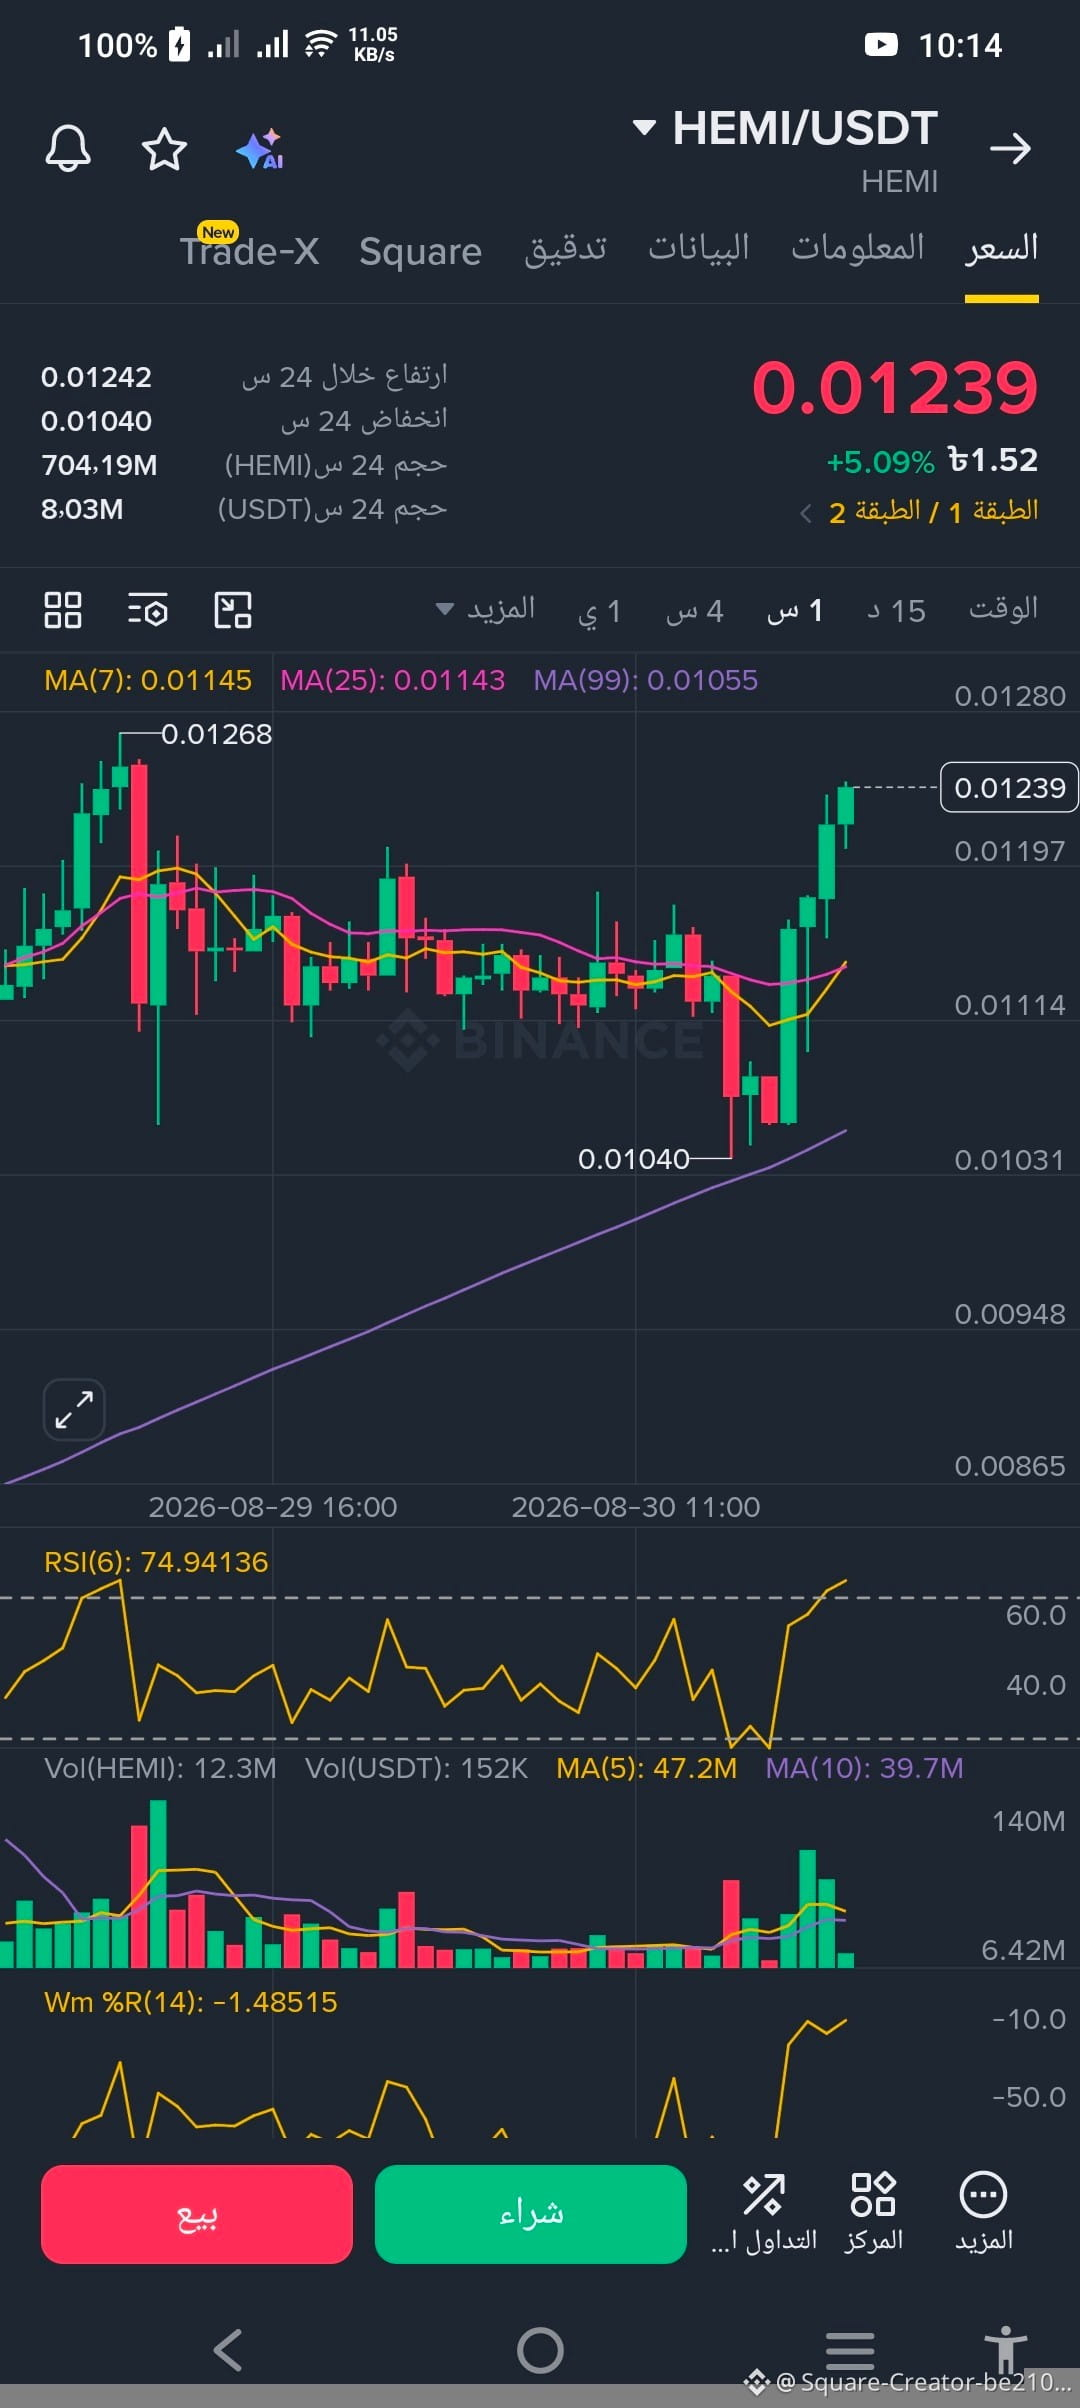Open the Square tab
Viewport: 1080px width, 2408px height.
420,251
